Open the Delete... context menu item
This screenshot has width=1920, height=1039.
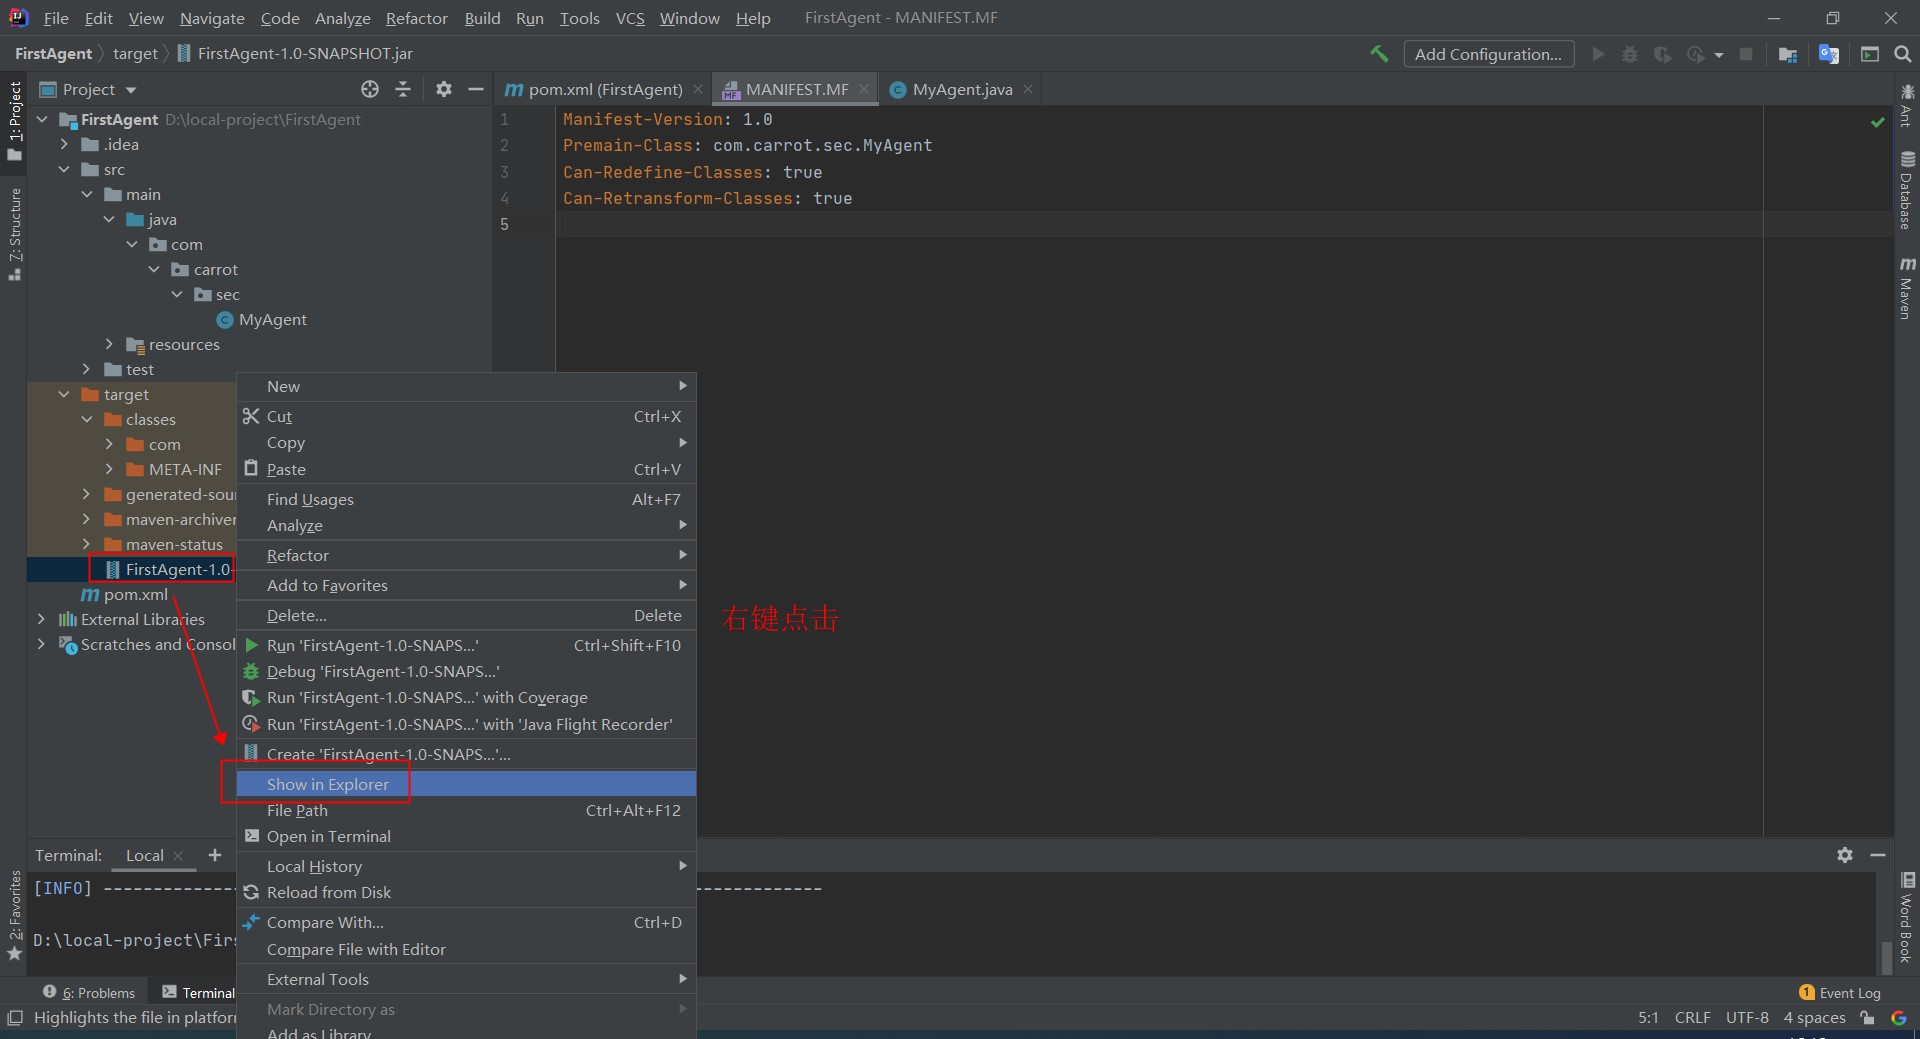point(466,615)
